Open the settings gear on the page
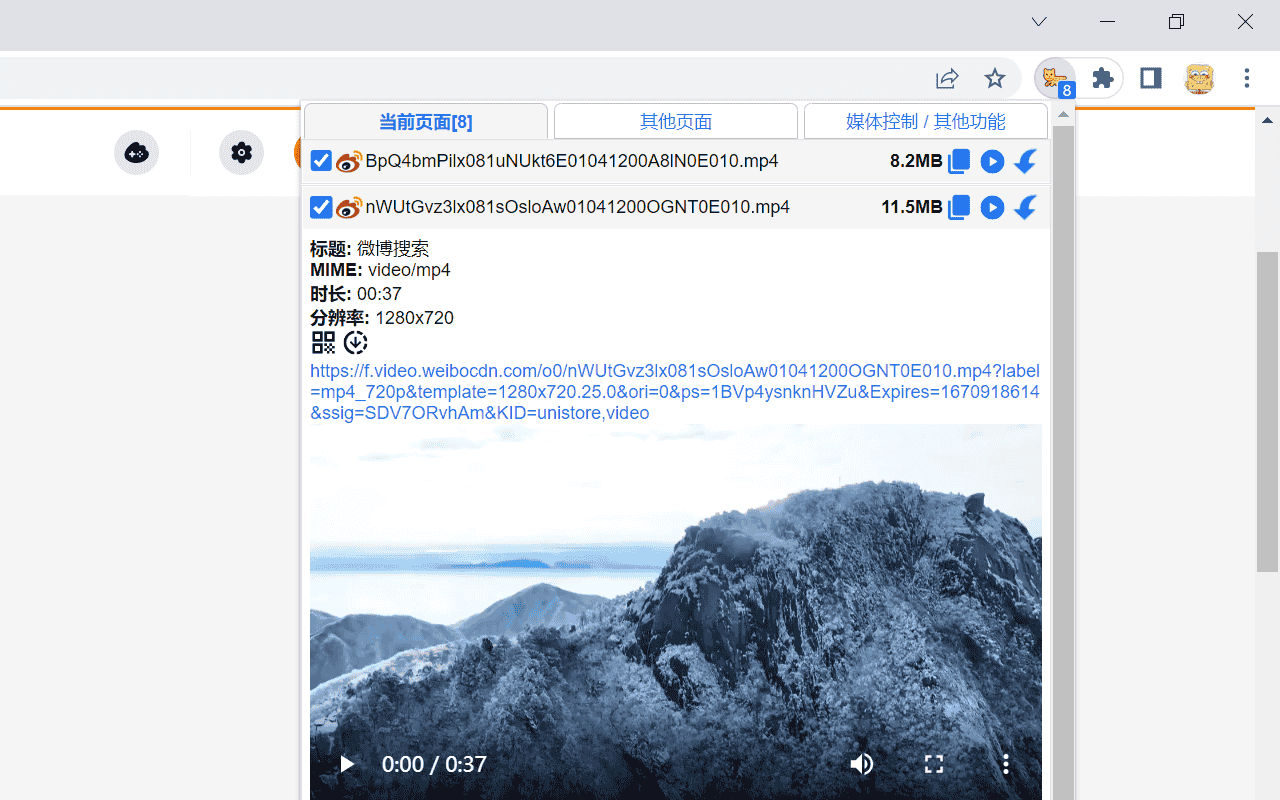The width and height of the screenshot is (1280, 800). 241,152
